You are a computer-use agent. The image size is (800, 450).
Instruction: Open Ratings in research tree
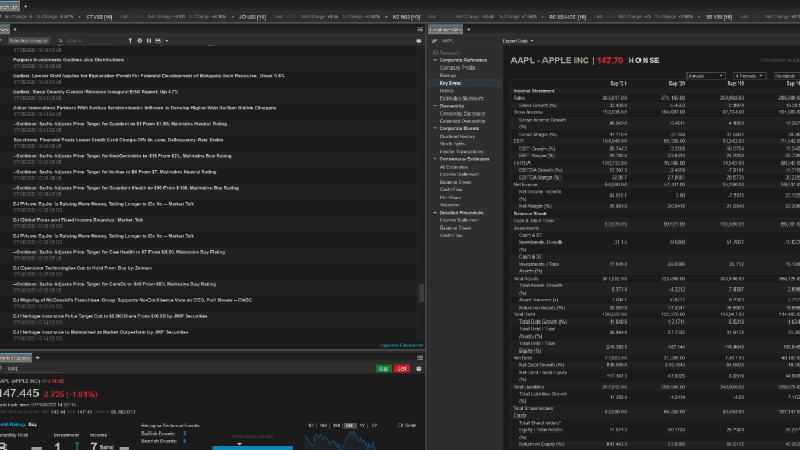click(x=447, y=76)
